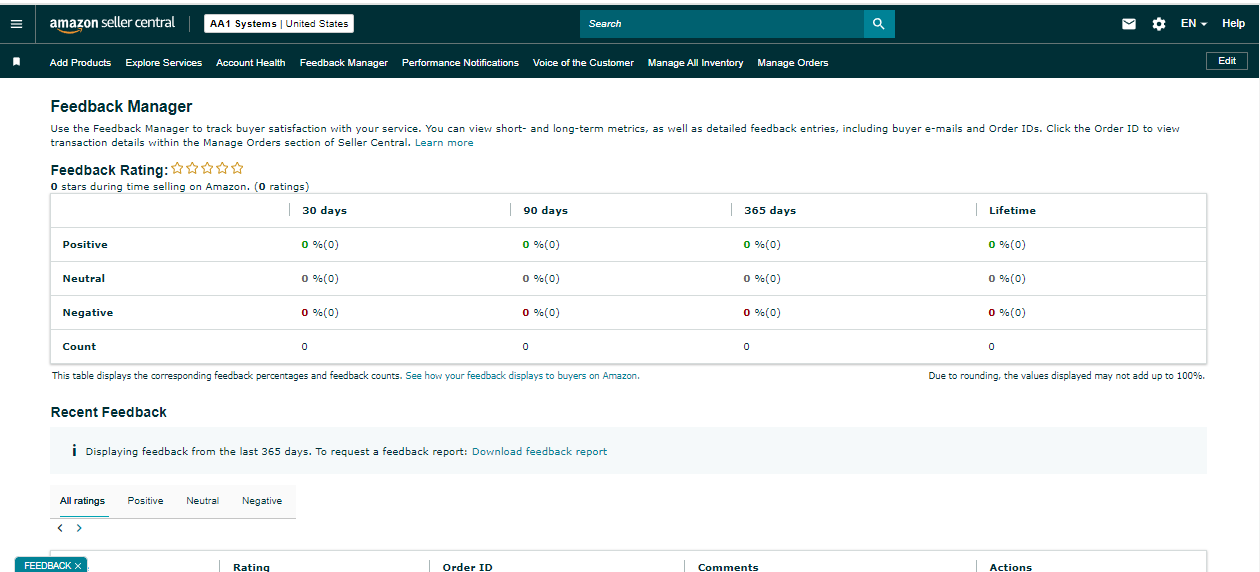Click Download feedback report link
Screen dimensions: 1260x572
[539, 452]
